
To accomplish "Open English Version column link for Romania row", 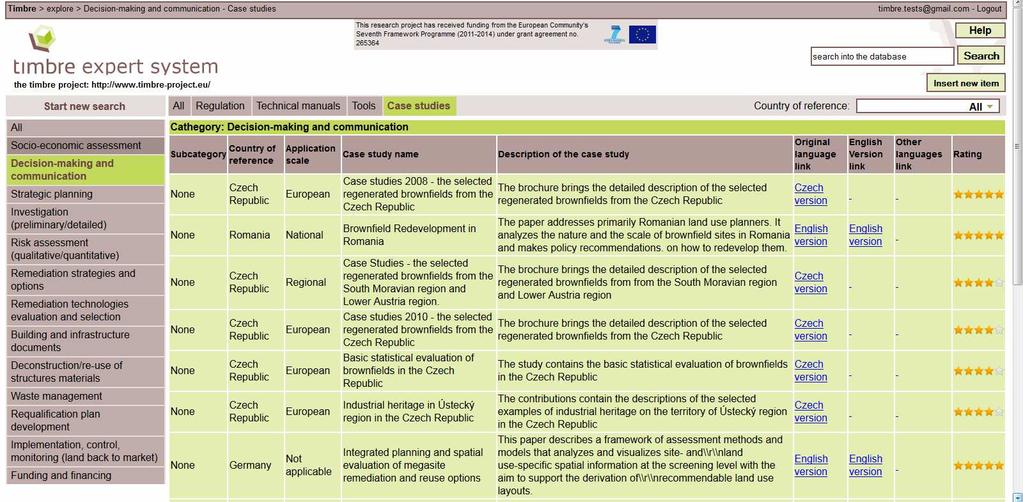I will coord(865,235).
